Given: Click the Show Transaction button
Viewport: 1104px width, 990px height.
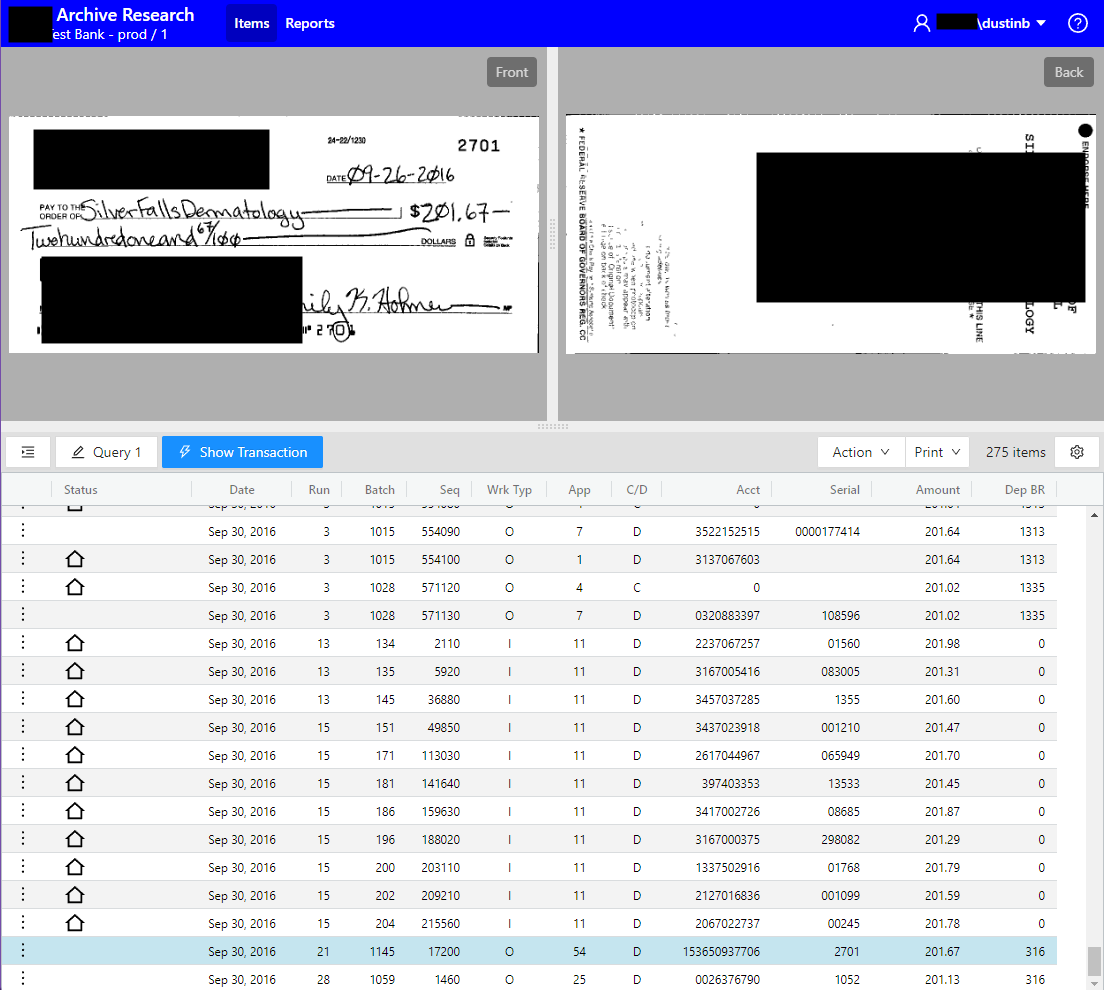Looking at the screenshot, I should (242, 452).
